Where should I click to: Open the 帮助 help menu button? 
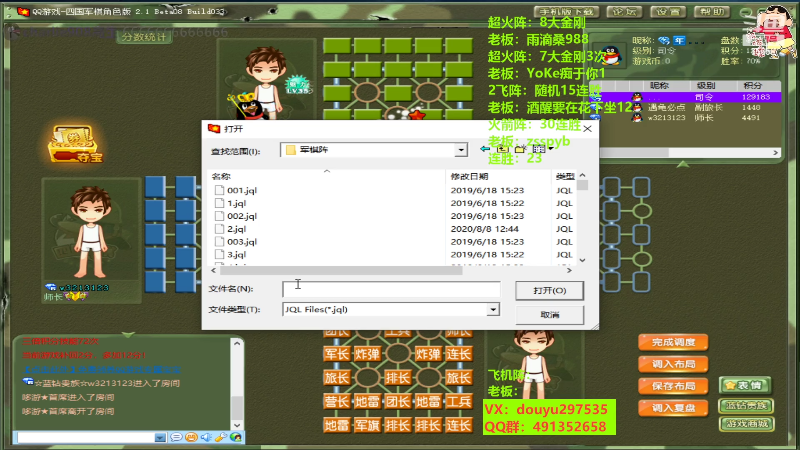[712, 12]
